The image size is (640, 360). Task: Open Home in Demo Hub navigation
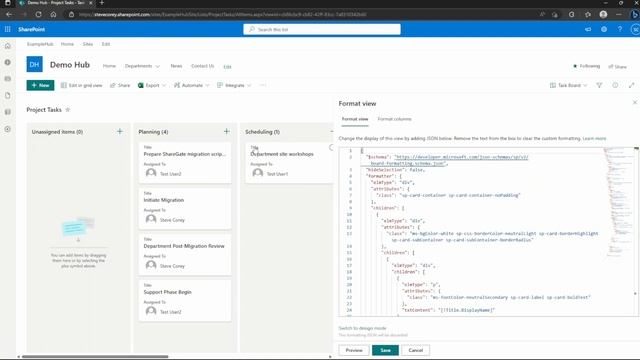click(x=109, y=66)
